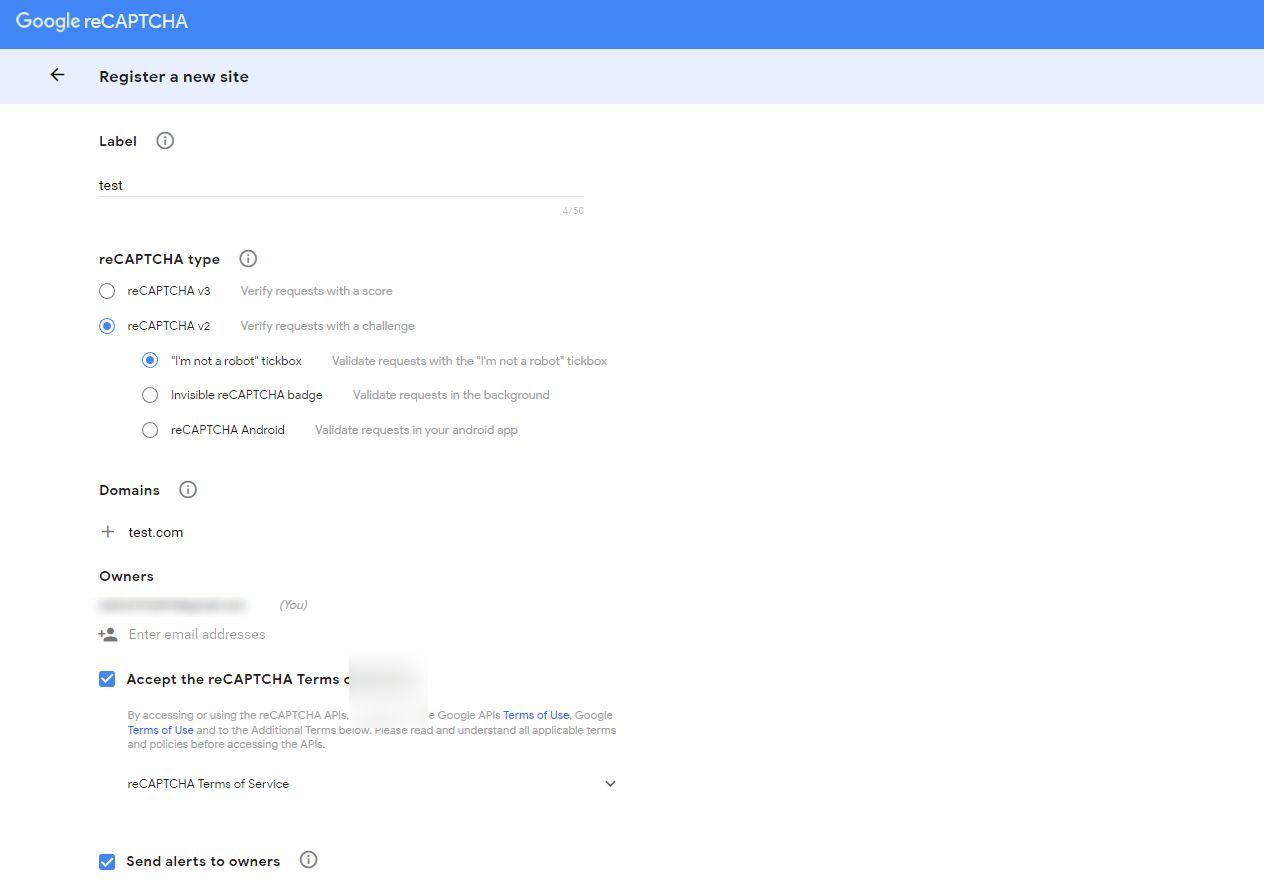
Task: Click the Validate requests in your android app text
Action: pos(417,430)
